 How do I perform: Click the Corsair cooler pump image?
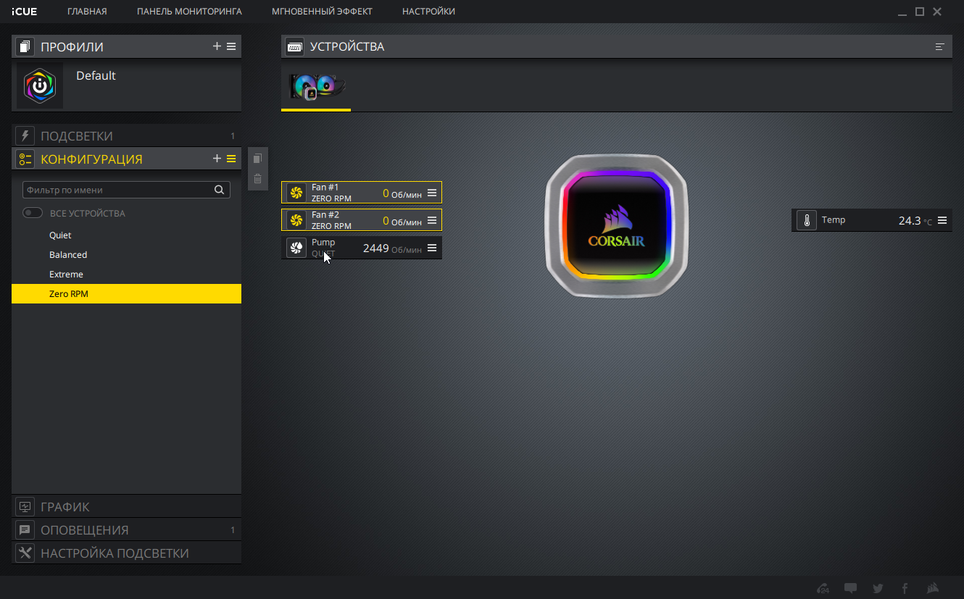(617, 226)
